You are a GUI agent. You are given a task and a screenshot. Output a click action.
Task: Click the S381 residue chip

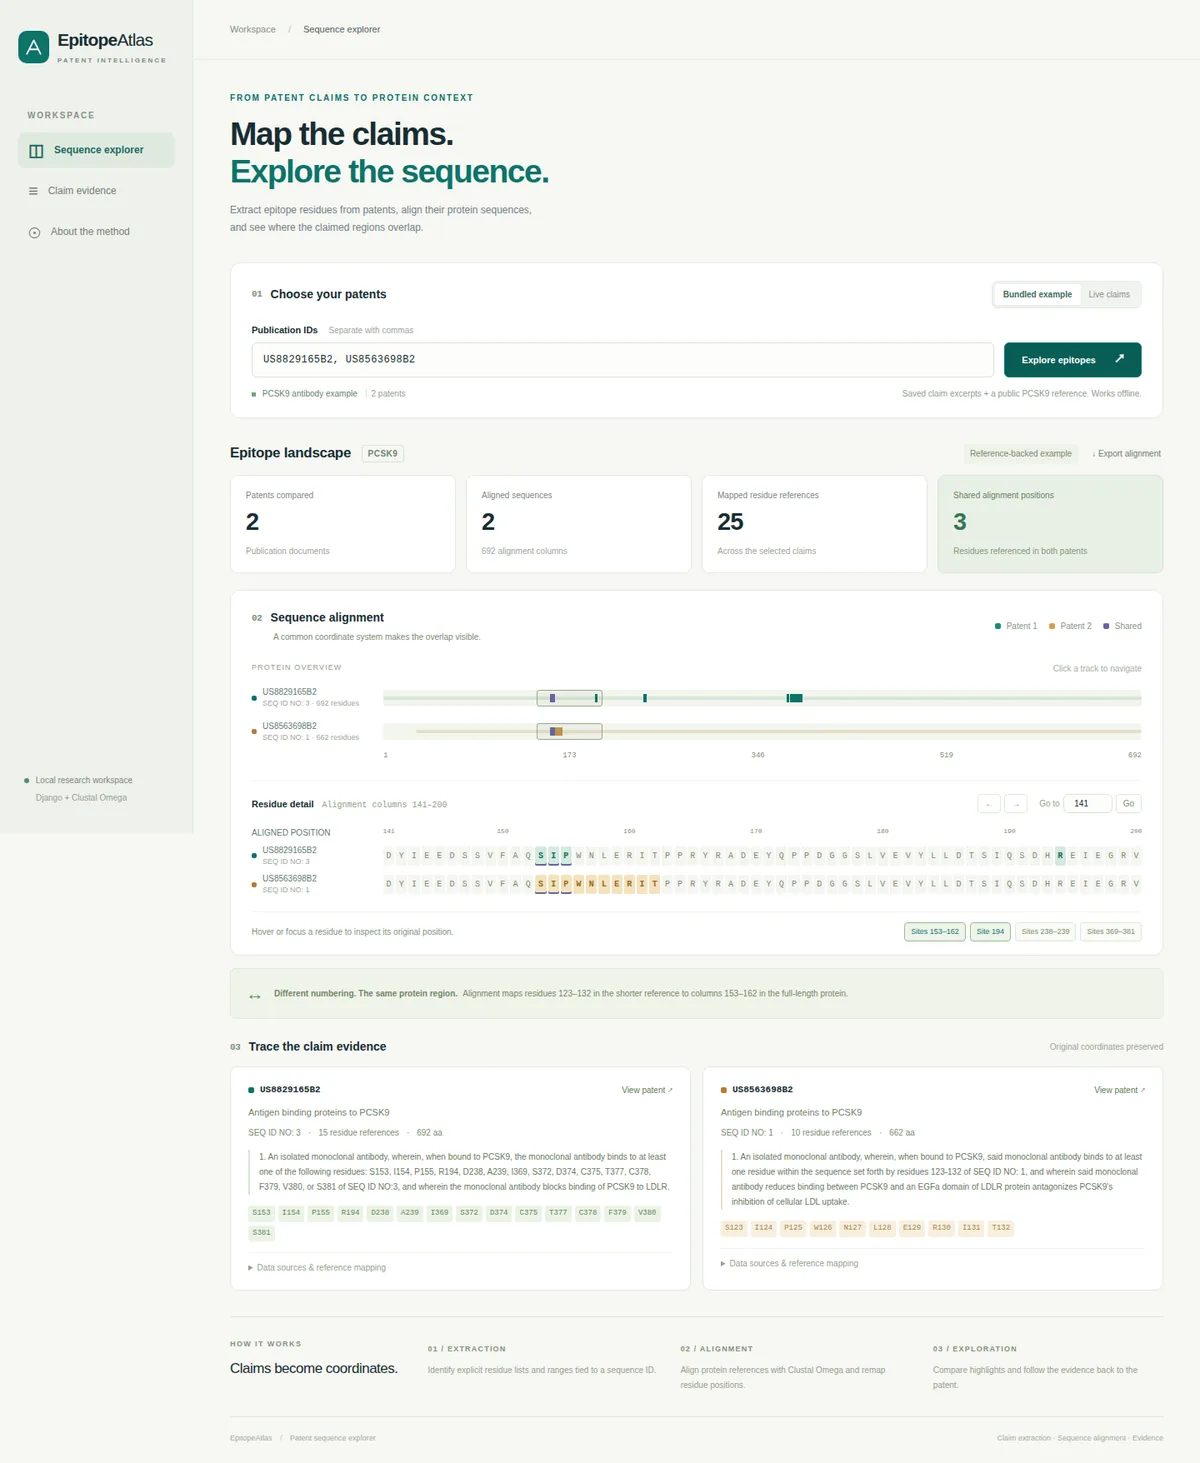pyautogui.click(x=262, y=1233)
